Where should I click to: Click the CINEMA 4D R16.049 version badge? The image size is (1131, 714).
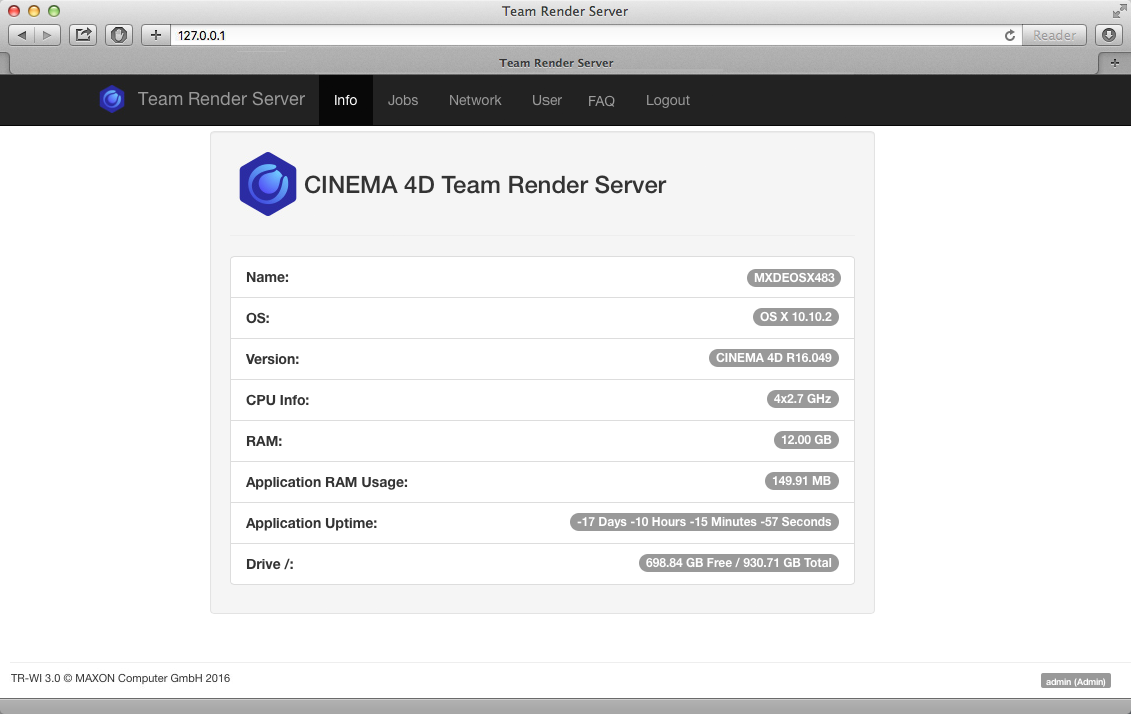tap(773, 358)
